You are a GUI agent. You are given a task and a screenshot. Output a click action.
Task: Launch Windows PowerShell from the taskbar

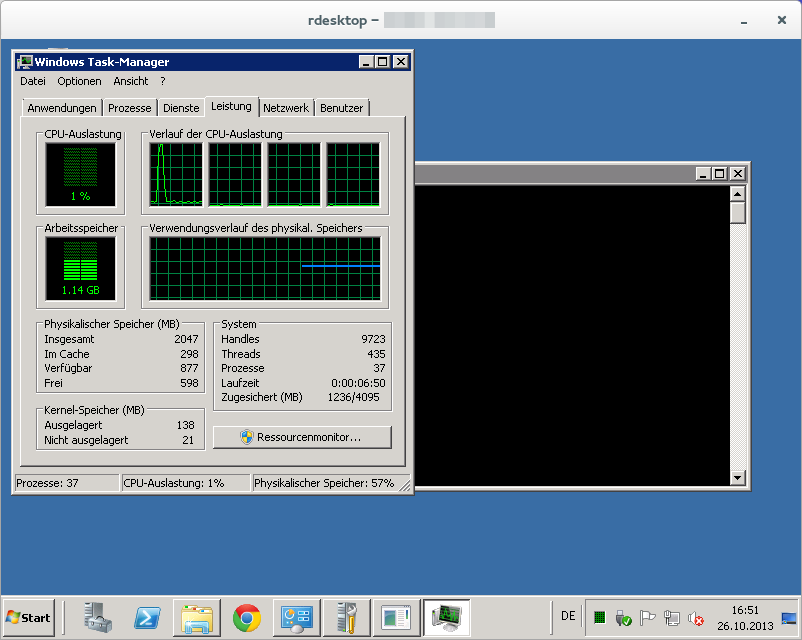click(147, 617)
